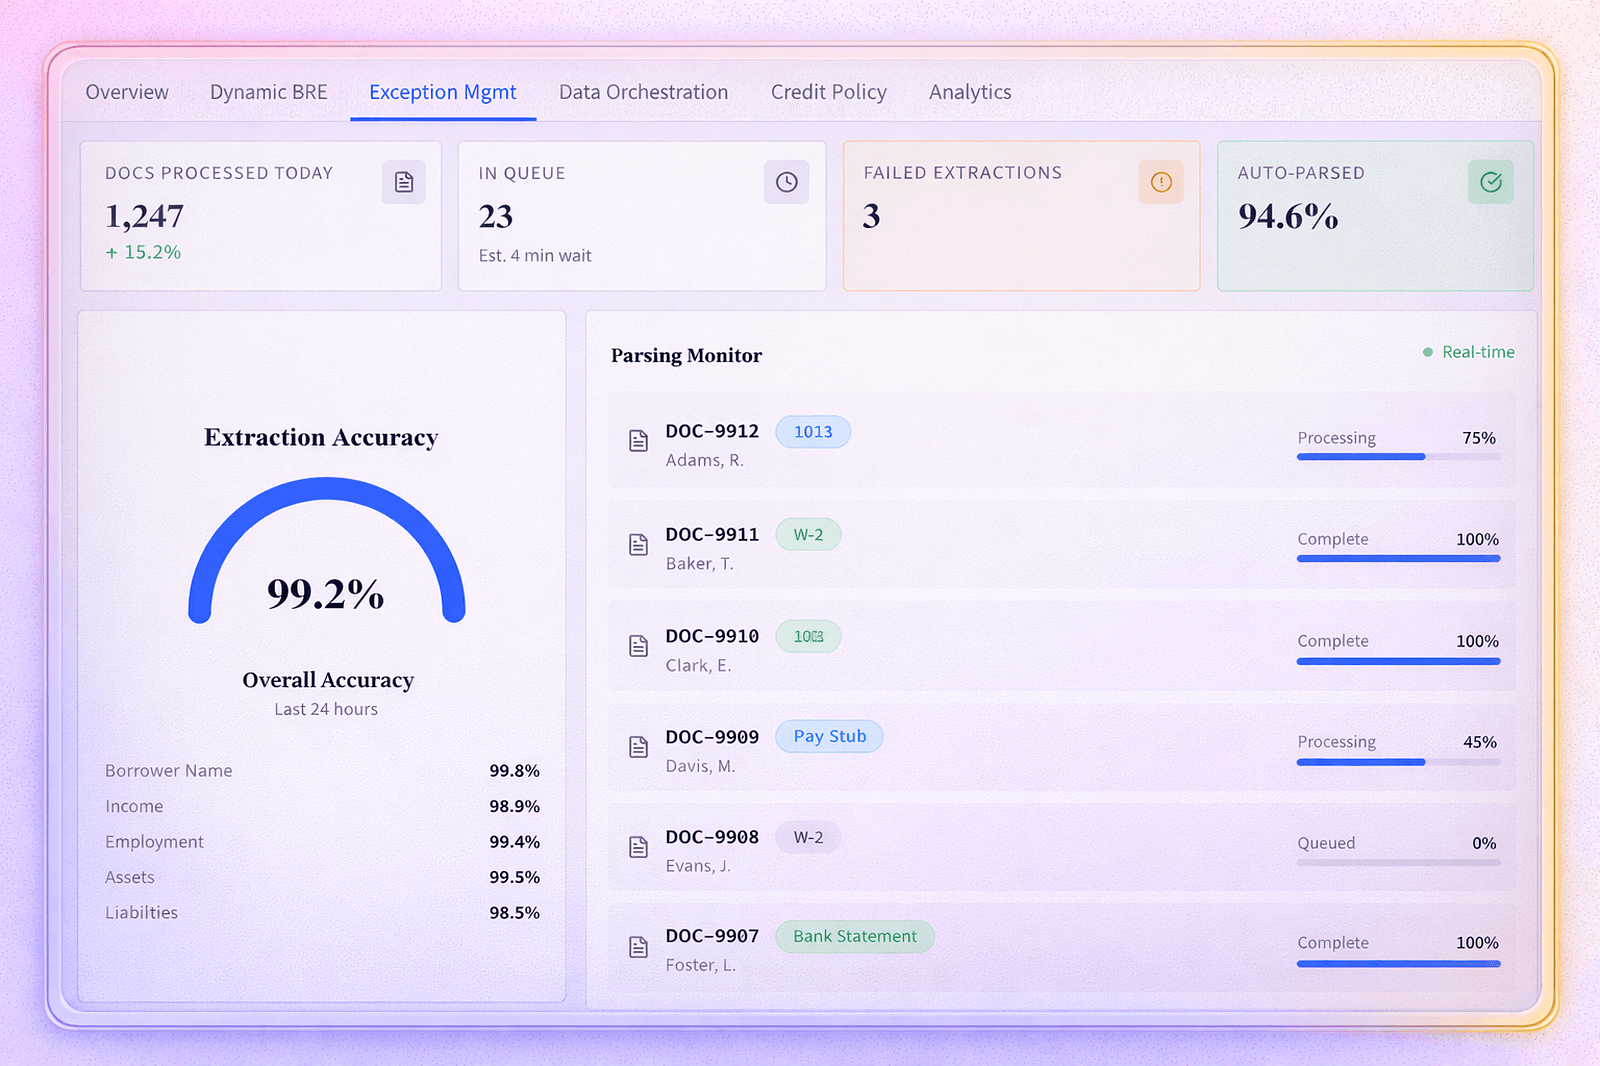Click the Bank Statement tag on DOC-9907
Screen dimensions: 1600x1066
coord(854,936)
